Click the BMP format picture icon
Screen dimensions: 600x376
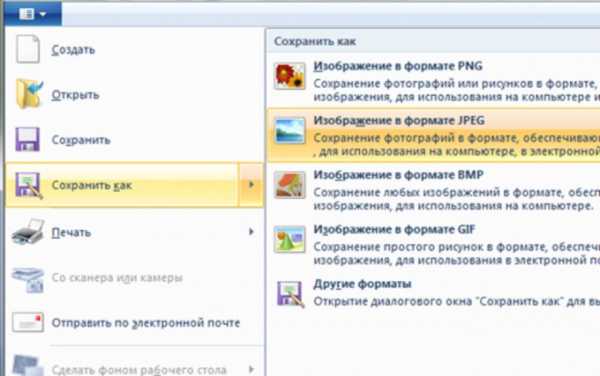point(290,185)
